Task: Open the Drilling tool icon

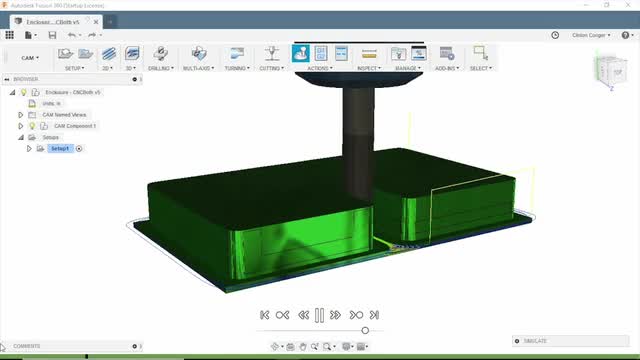Action: (x=160, y=53)
